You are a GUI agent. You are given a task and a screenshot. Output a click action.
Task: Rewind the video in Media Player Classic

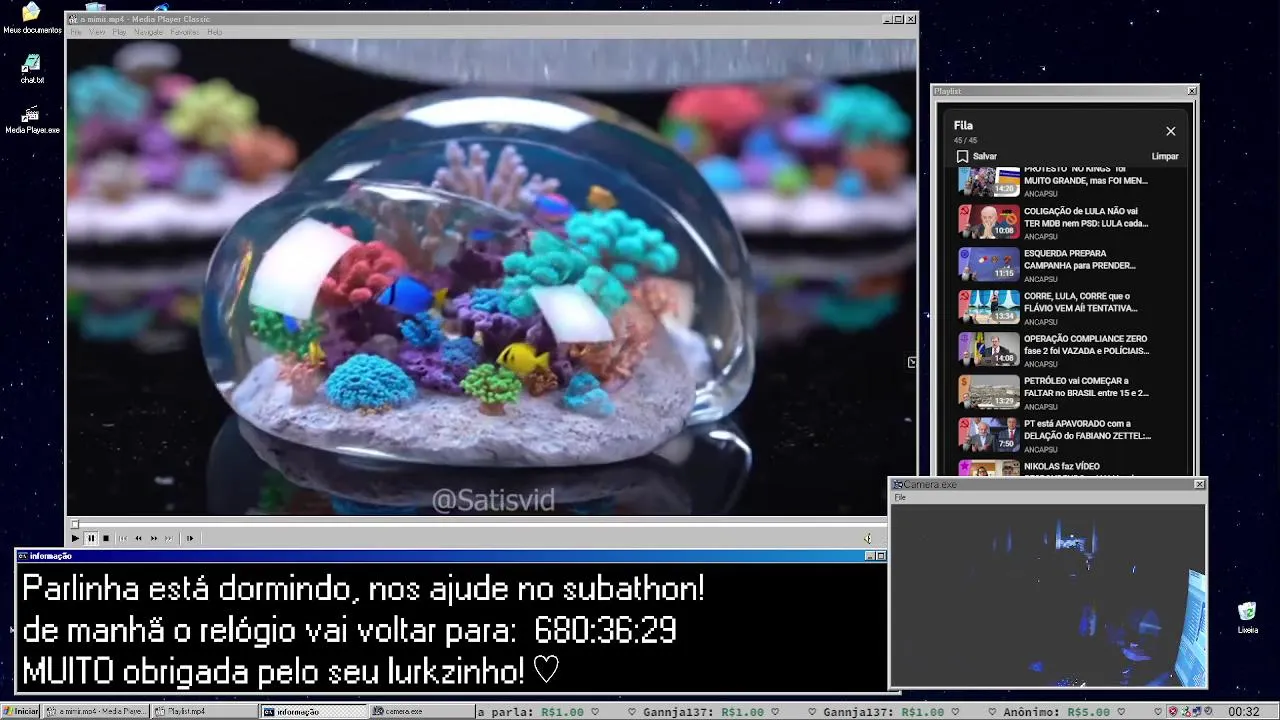(x=138, y=538)
